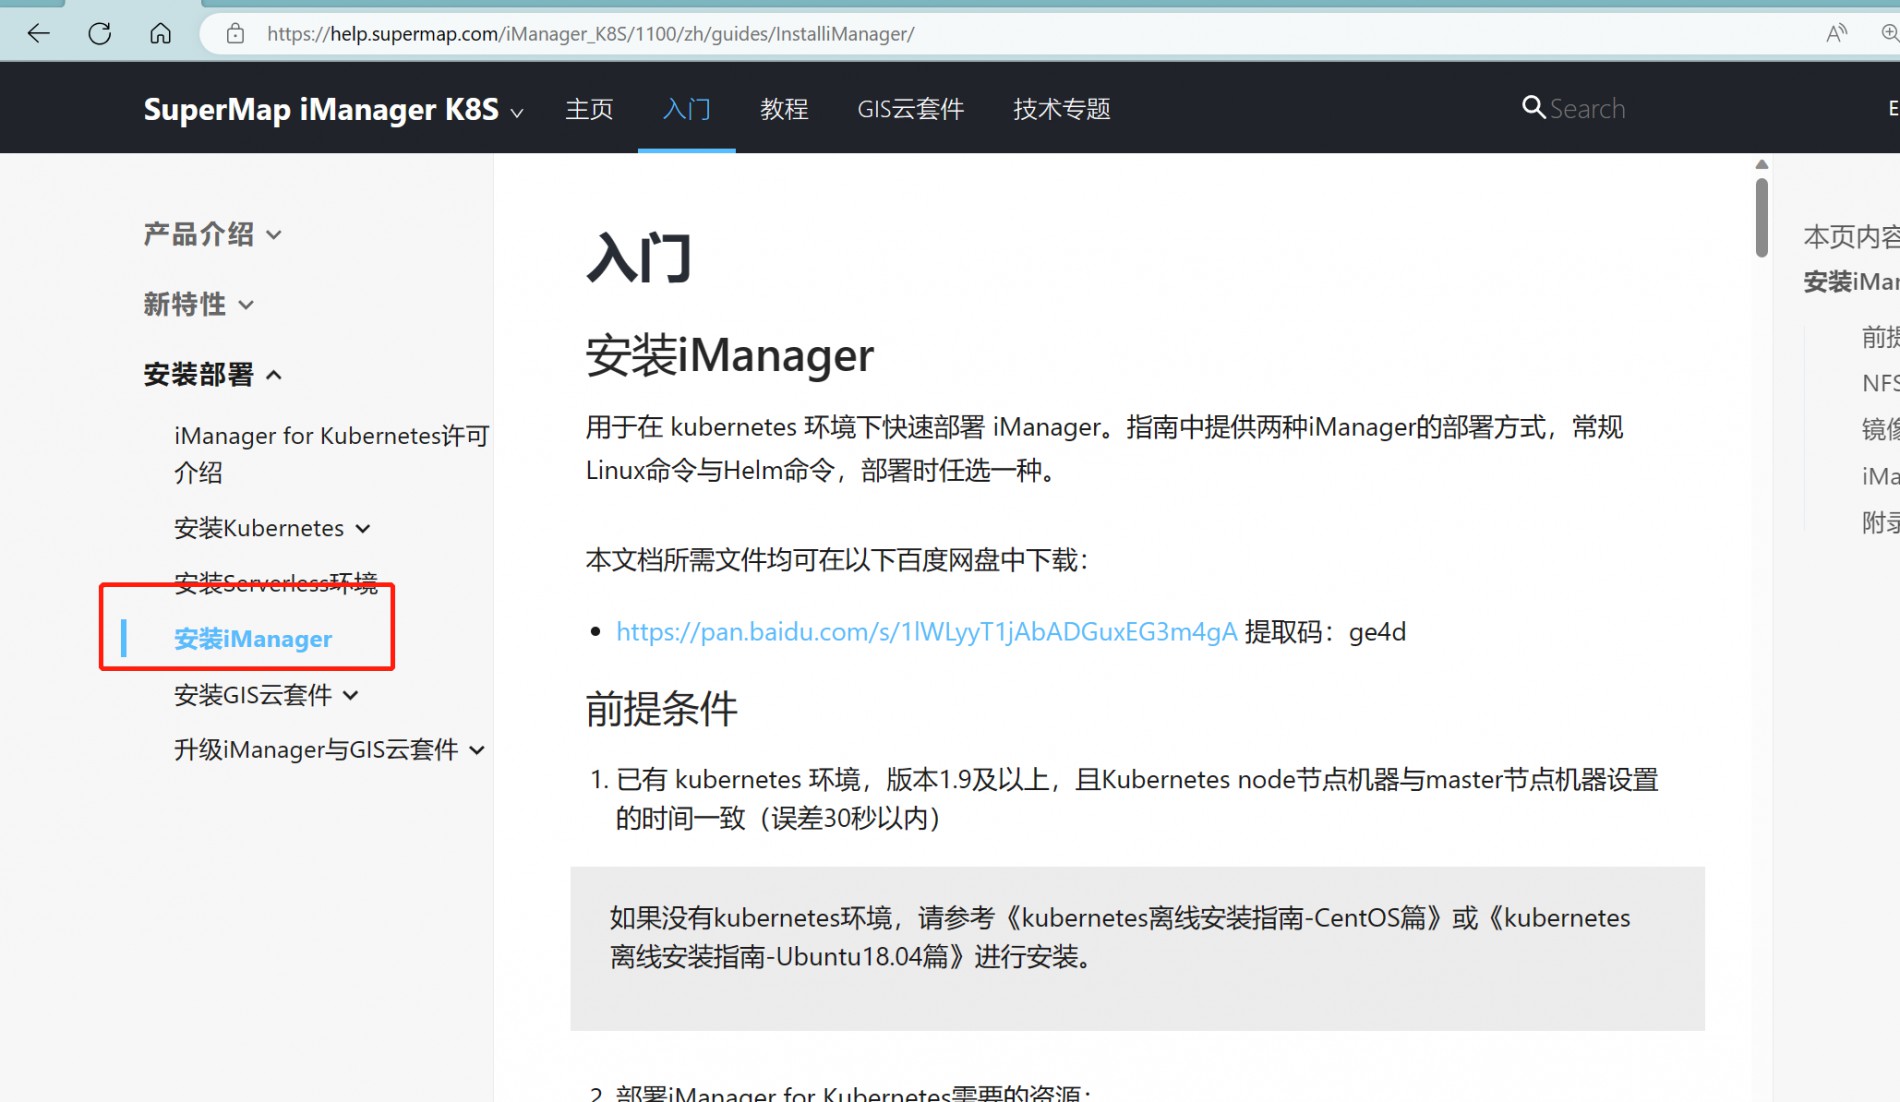Viewport: 1900px width, 1102px height.
Task: Click the 前提条件 heading
Action: [x=661, y=709]
